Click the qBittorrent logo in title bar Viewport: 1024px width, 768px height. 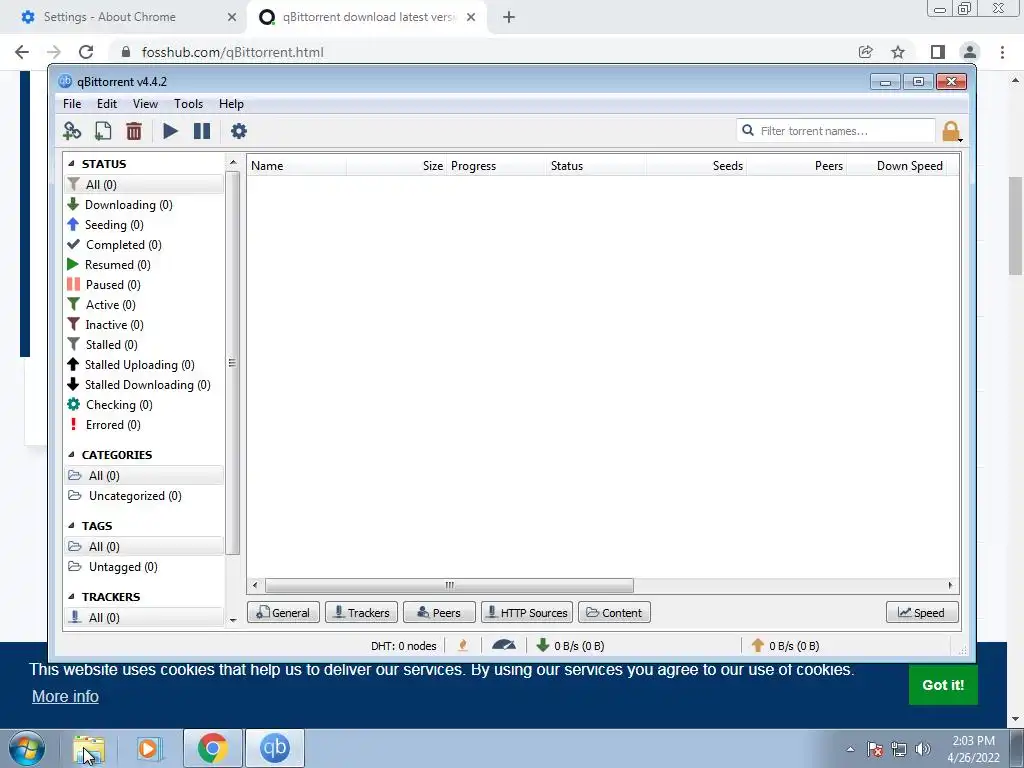pos(65,82)
